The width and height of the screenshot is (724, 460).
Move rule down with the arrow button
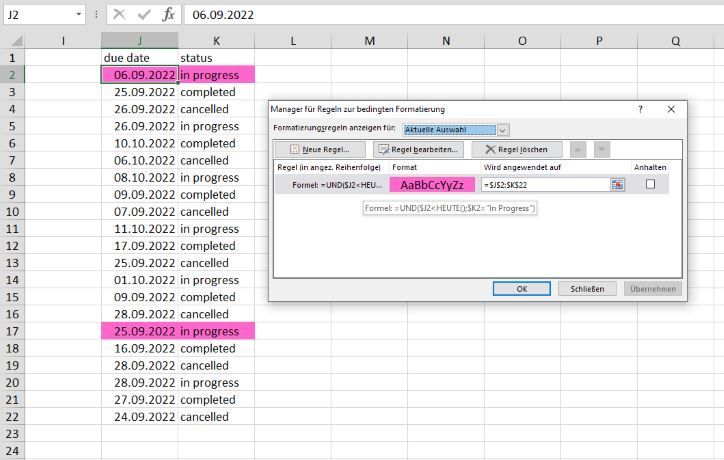point(602,150)
